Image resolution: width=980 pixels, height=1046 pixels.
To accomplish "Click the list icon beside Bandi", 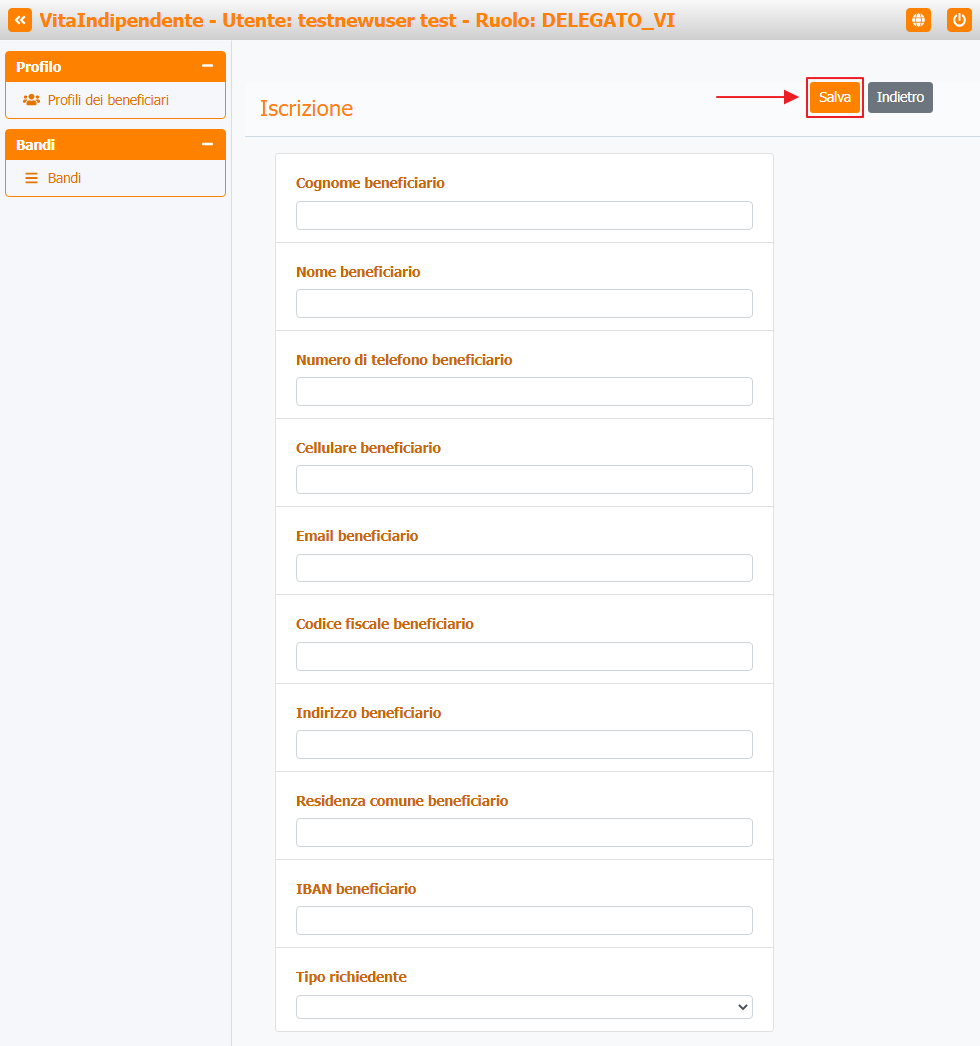I will point(31,178).
